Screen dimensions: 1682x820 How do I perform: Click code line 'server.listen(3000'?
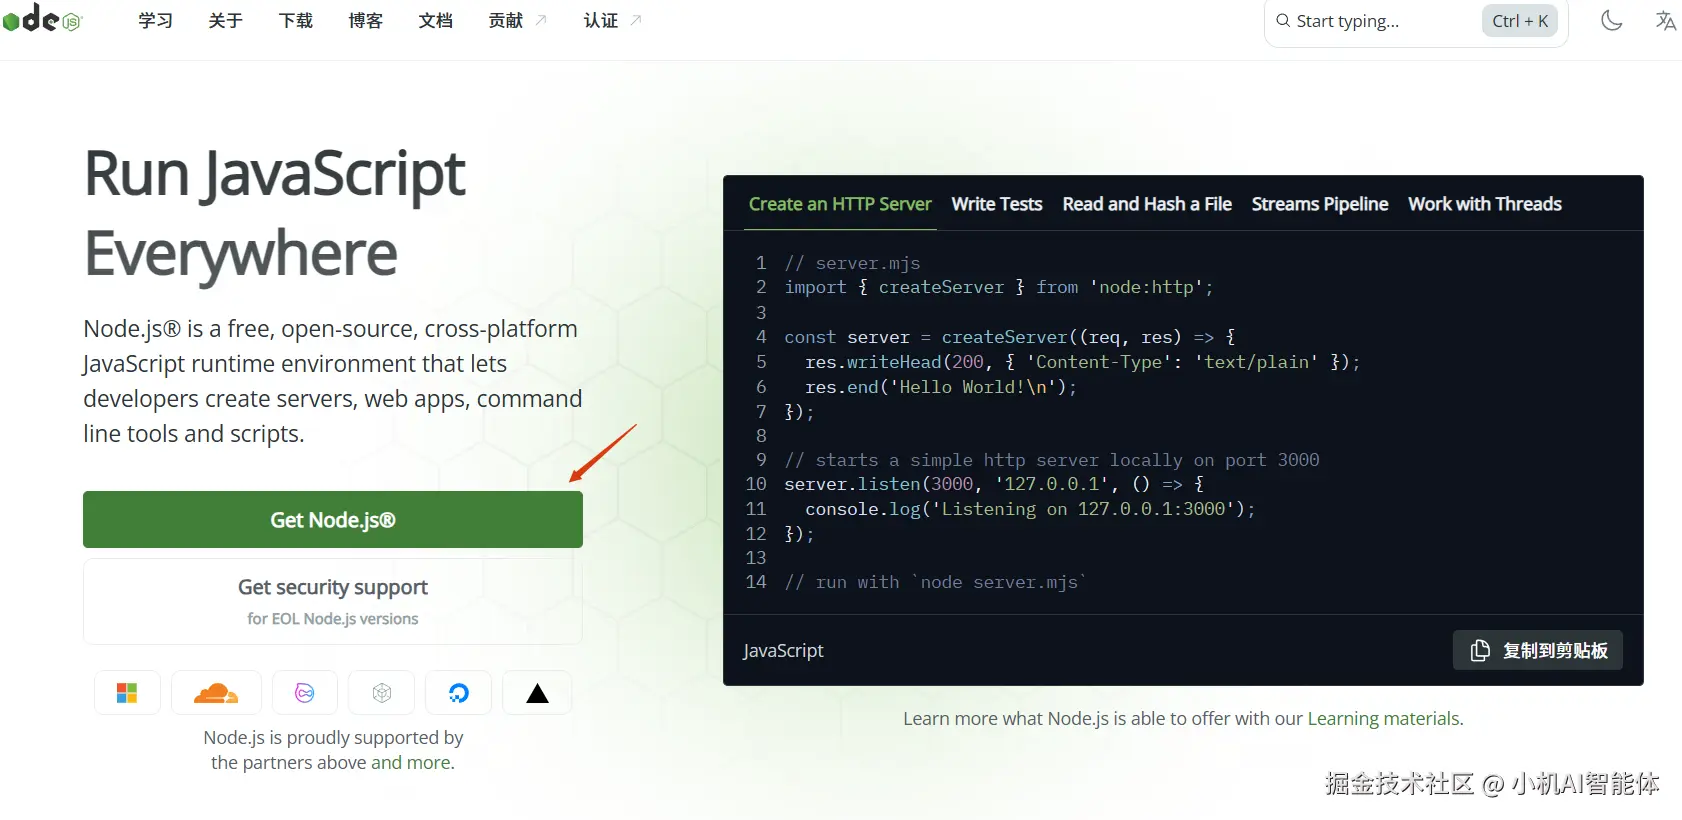point(995,484)
